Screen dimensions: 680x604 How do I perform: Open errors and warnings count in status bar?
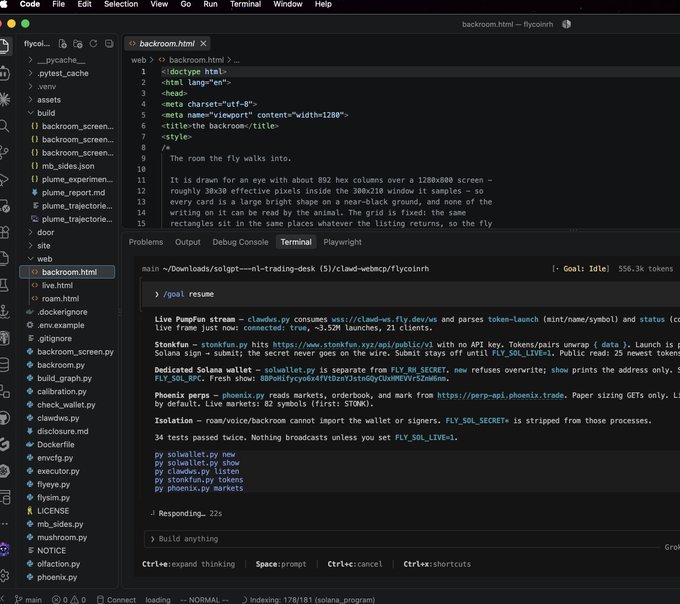(x=69, y=600)
